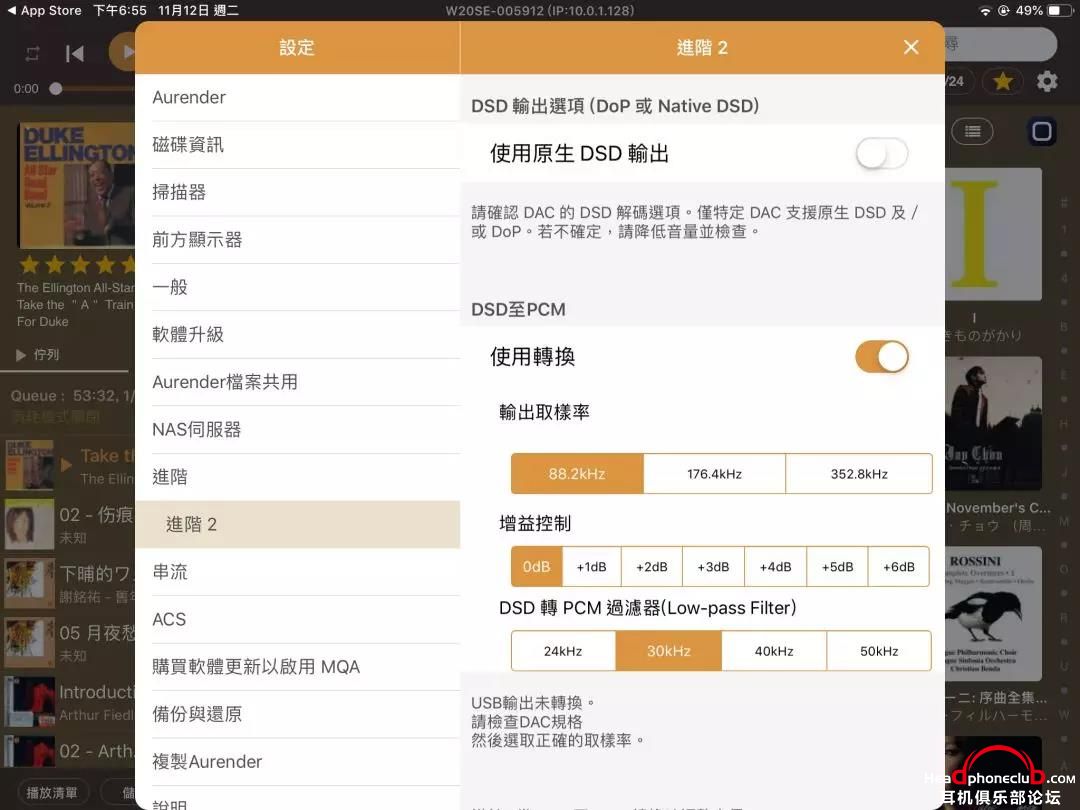Skip to previous track
This screenshot has height=810, width=1080.
click(x=74, y=53)
